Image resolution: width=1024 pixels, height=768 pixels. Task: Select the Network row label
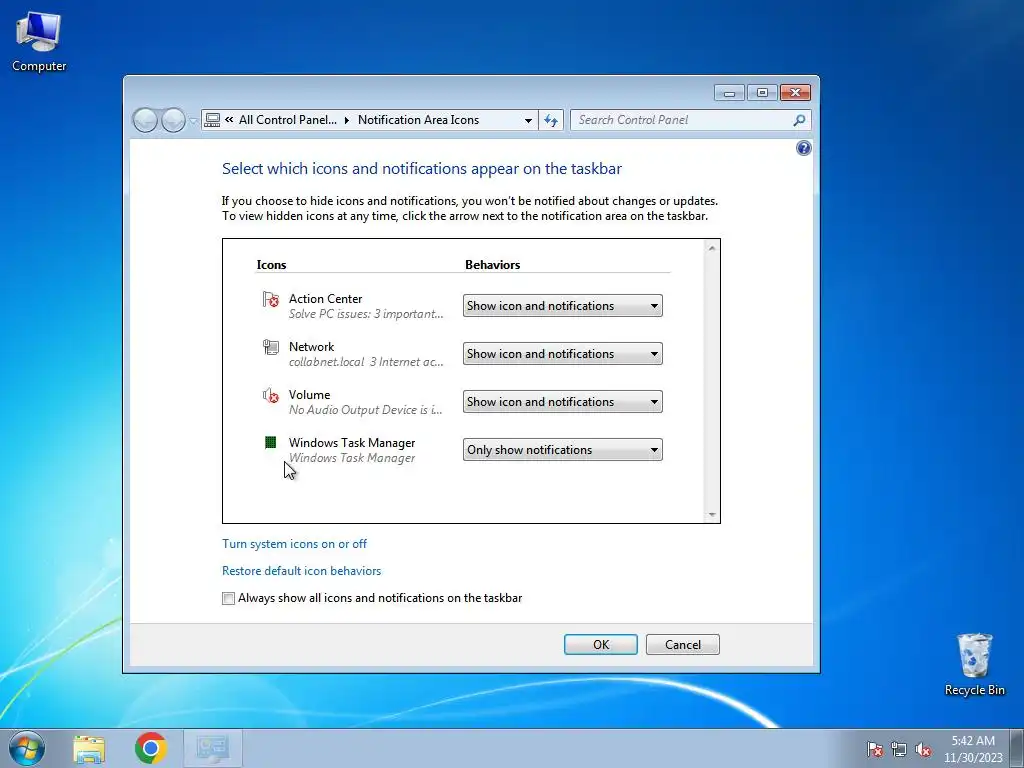click(x=312, y=347)
